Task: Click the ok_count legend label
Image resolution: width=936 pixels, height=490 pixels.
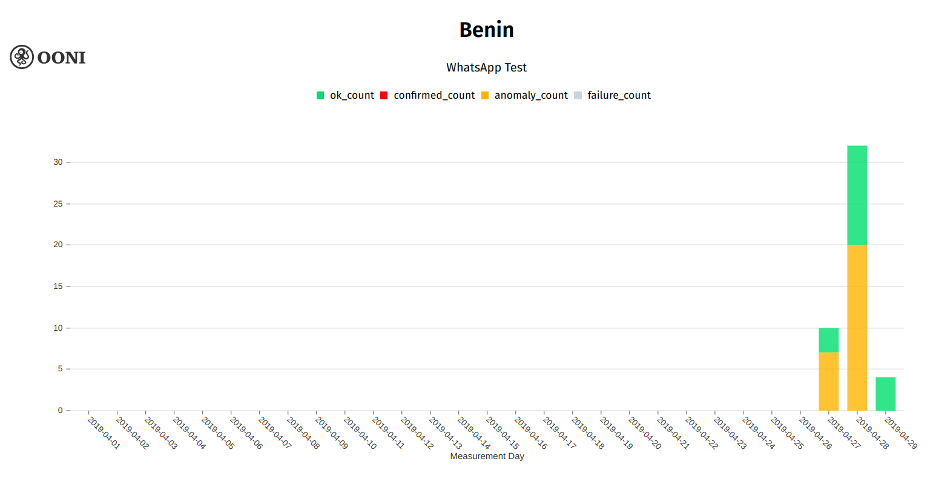Action: pos(352,95)
